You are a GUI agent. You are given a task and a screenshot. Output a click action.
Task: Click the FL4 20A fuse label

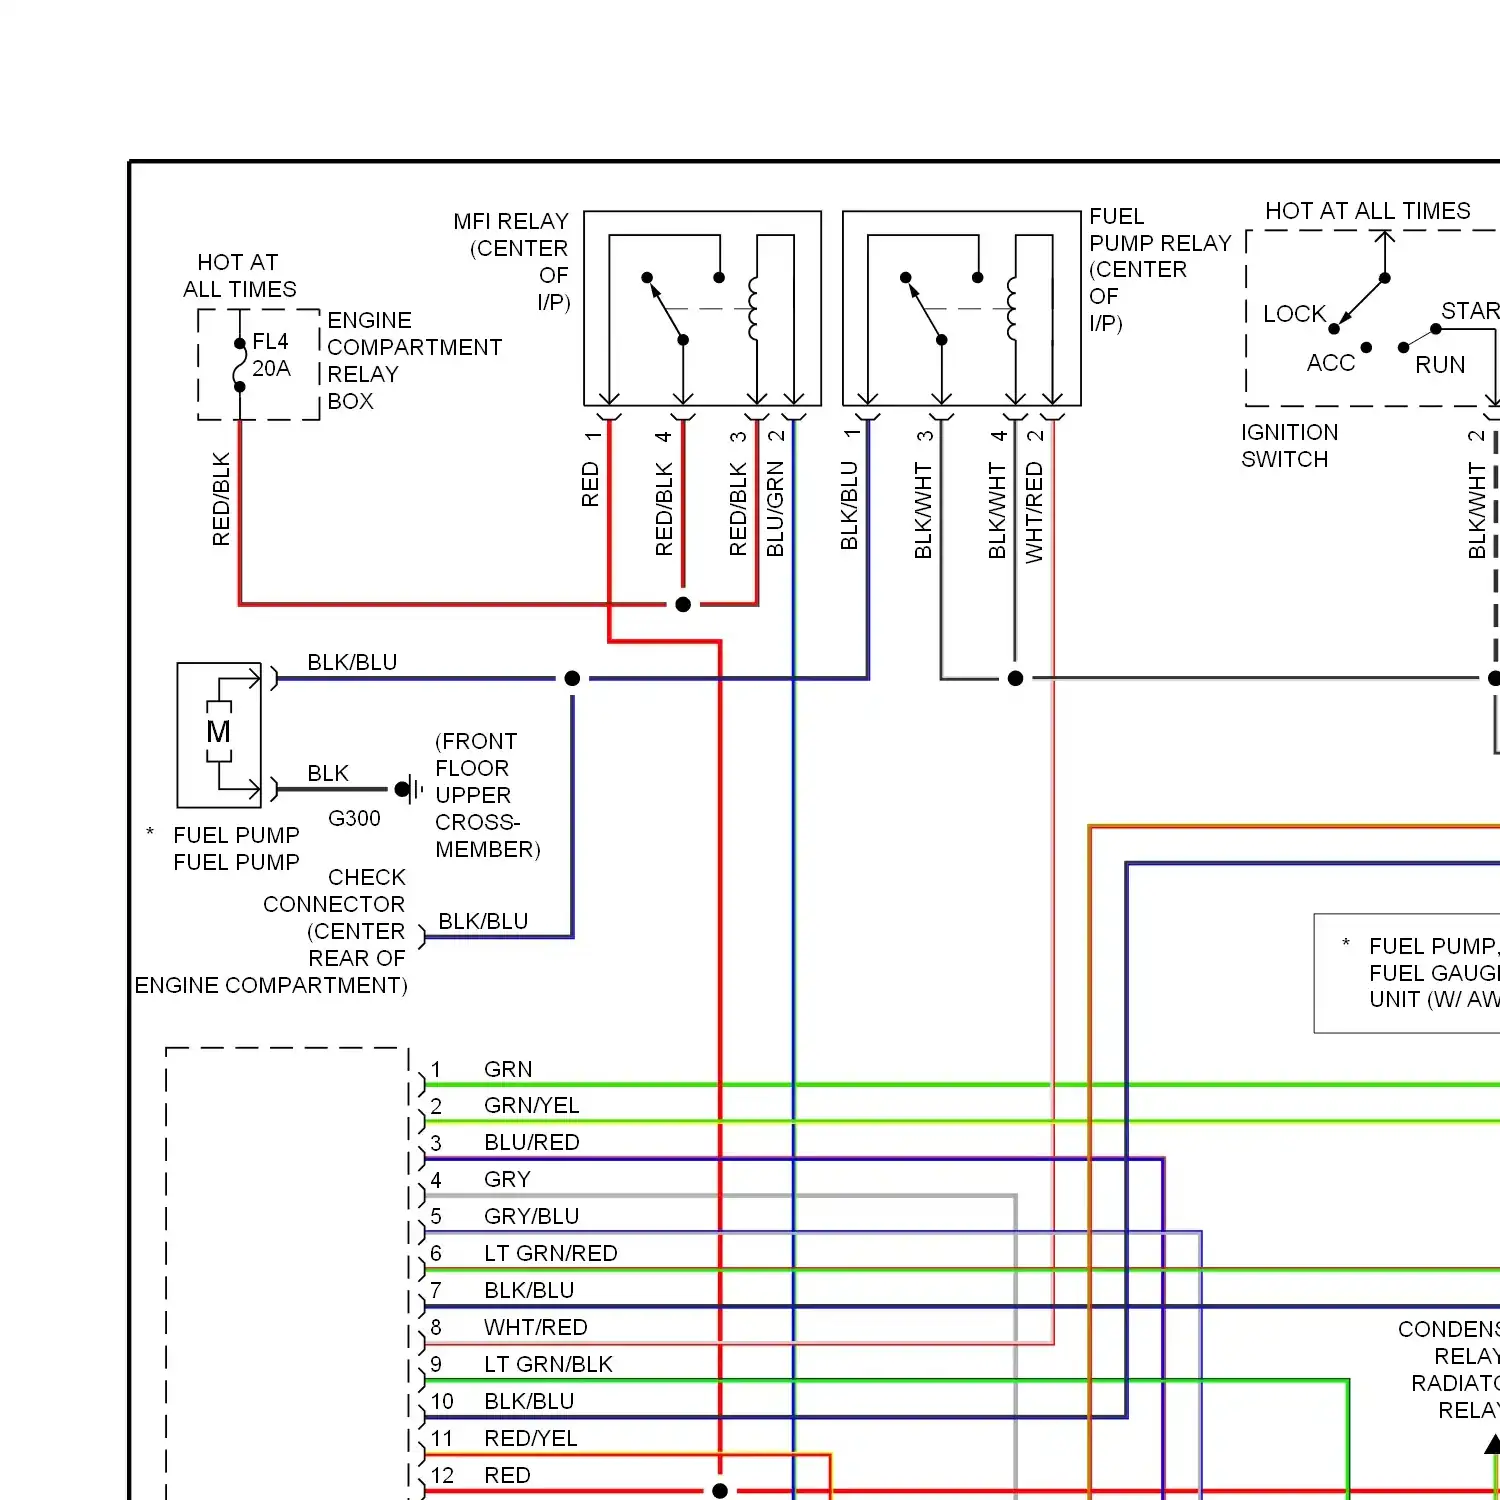coord(271,355)
